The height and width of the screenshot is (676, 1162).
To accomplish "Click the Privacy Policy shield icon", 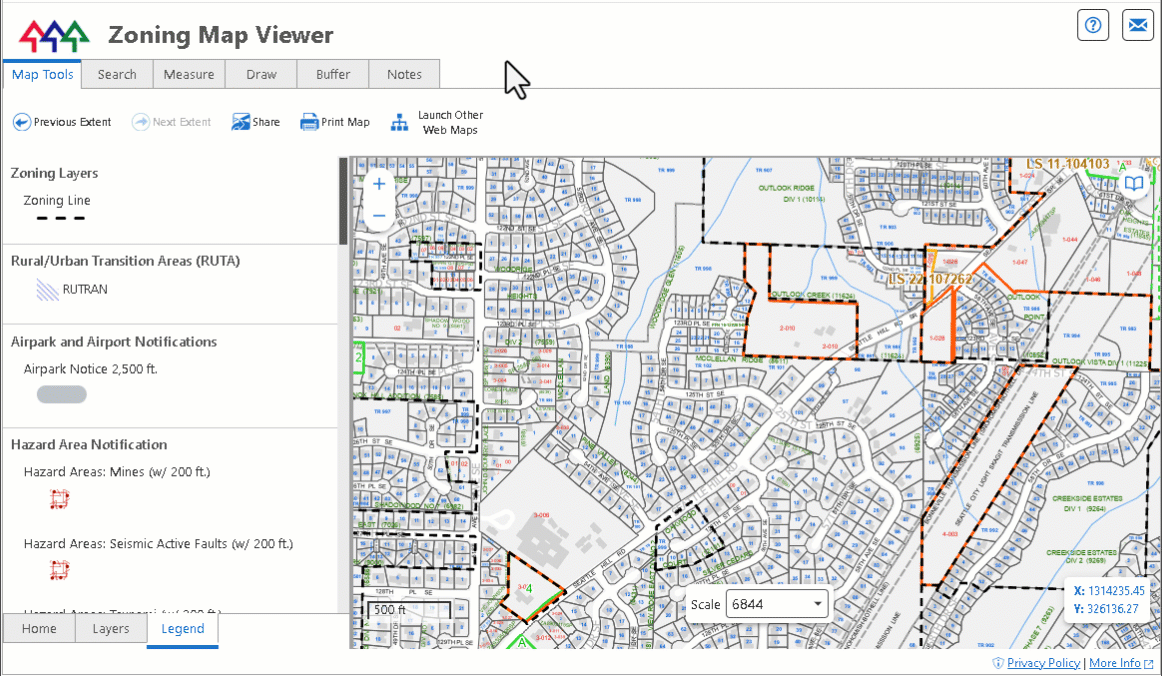I will pos(998,663).
